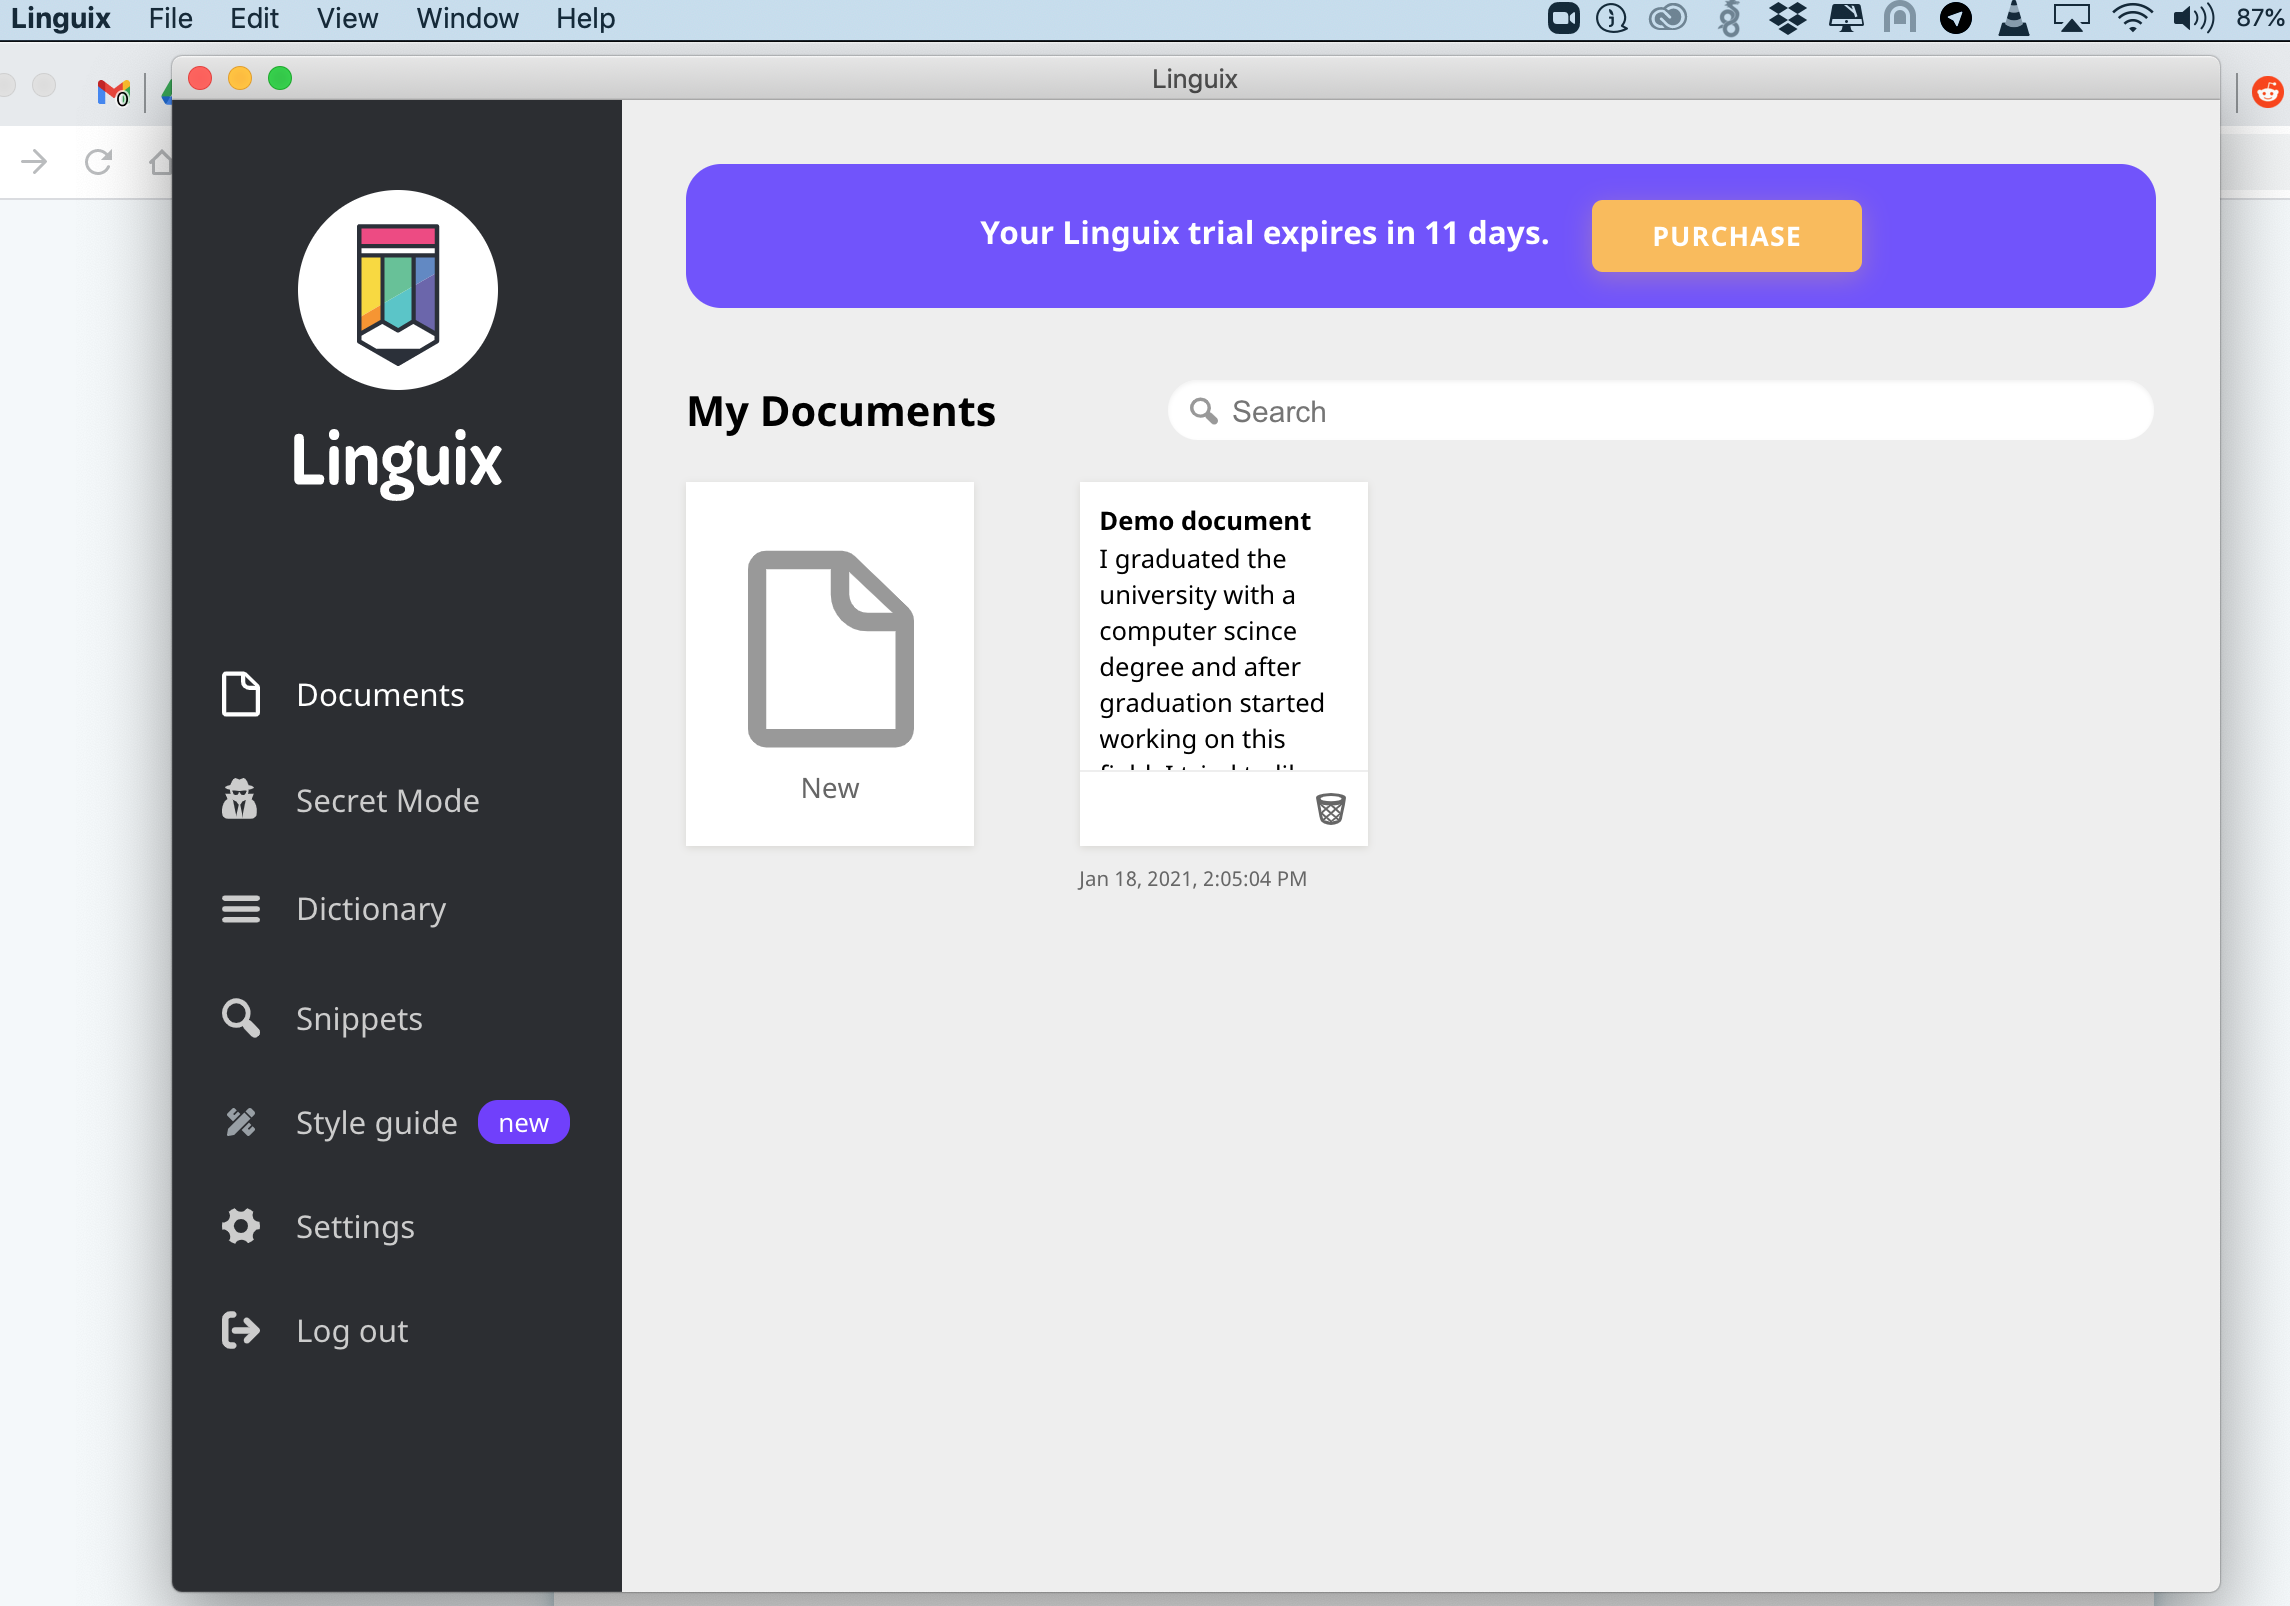Click the Dictionary list icon

(x=240, y=909)
